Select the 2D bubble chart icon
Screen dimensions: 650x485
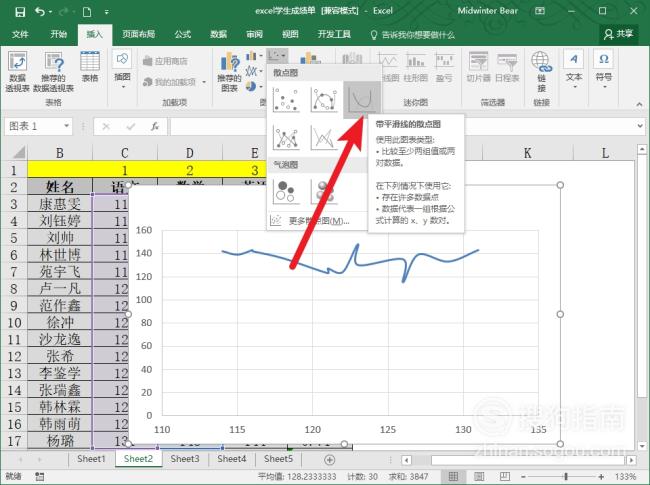click(x=286, y=192)
